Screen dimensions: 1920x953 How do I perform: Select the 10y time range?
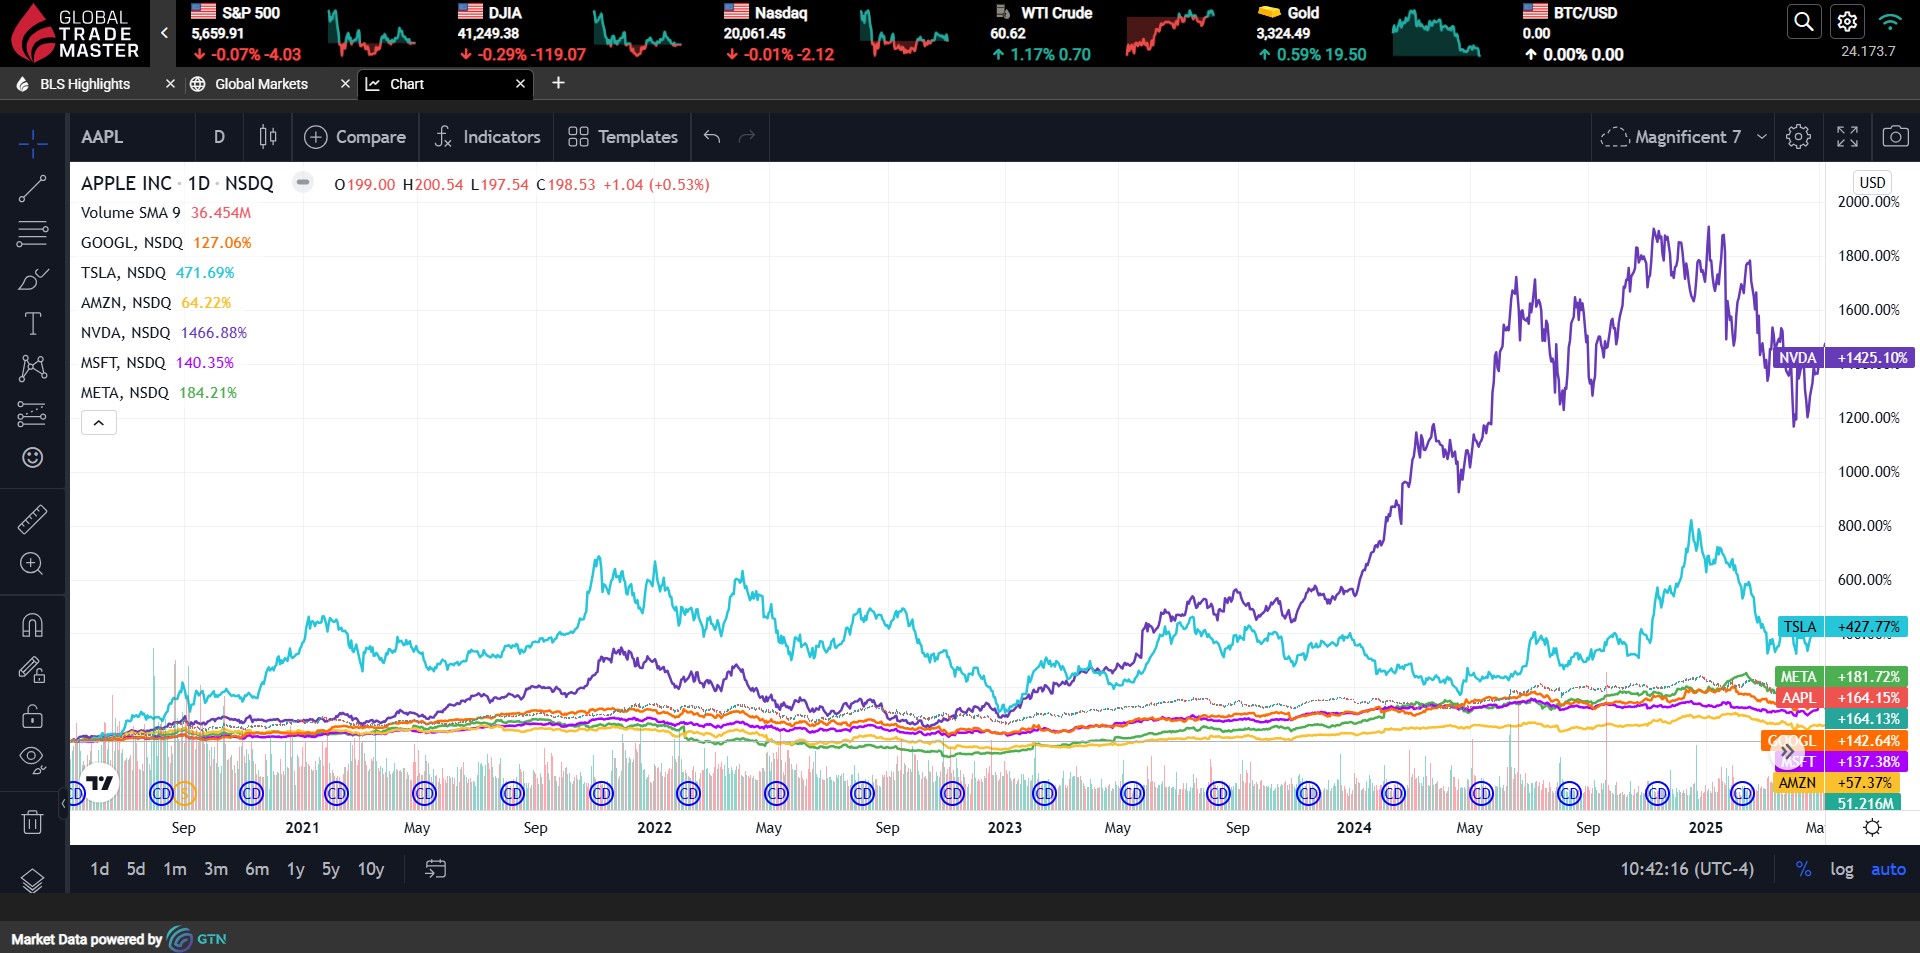point(371,869)
